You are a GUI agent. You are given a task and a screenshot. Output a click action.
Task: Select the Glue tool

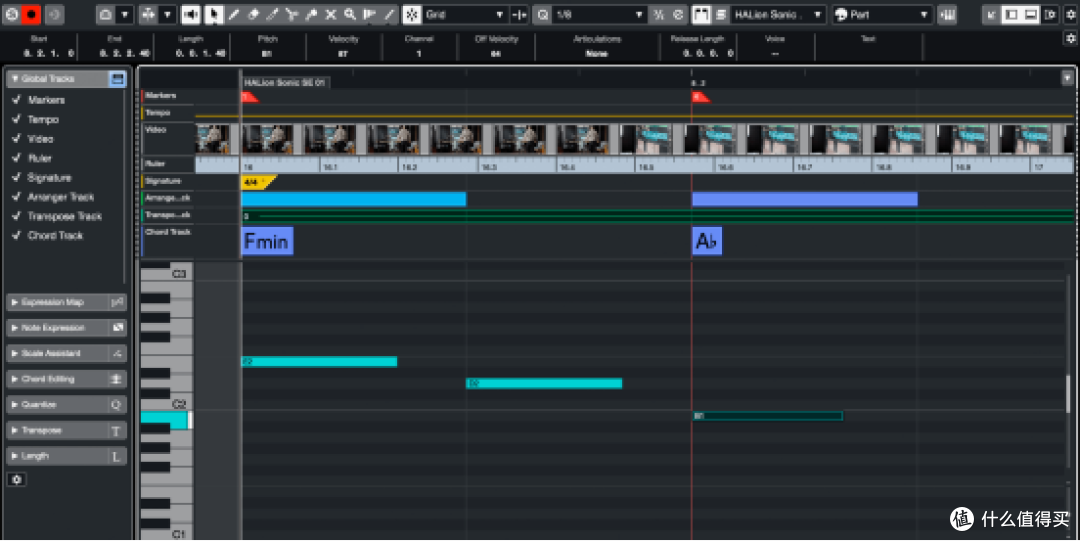[311, 14]
